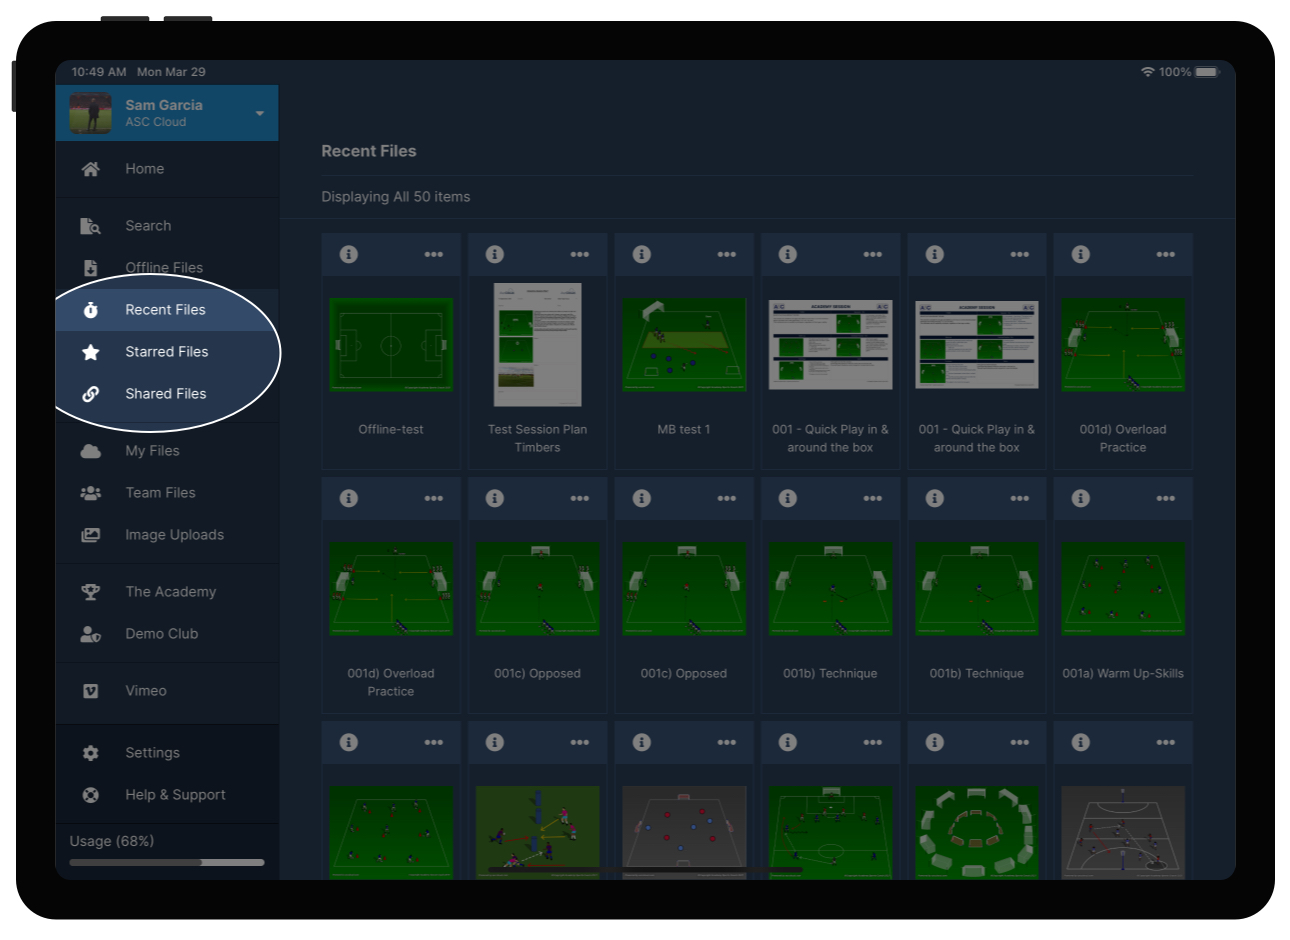The image size is (1290, 940).
Task: Click the 'Test Session Plan Timbers' file name
Action: click(x=538, y=438)
